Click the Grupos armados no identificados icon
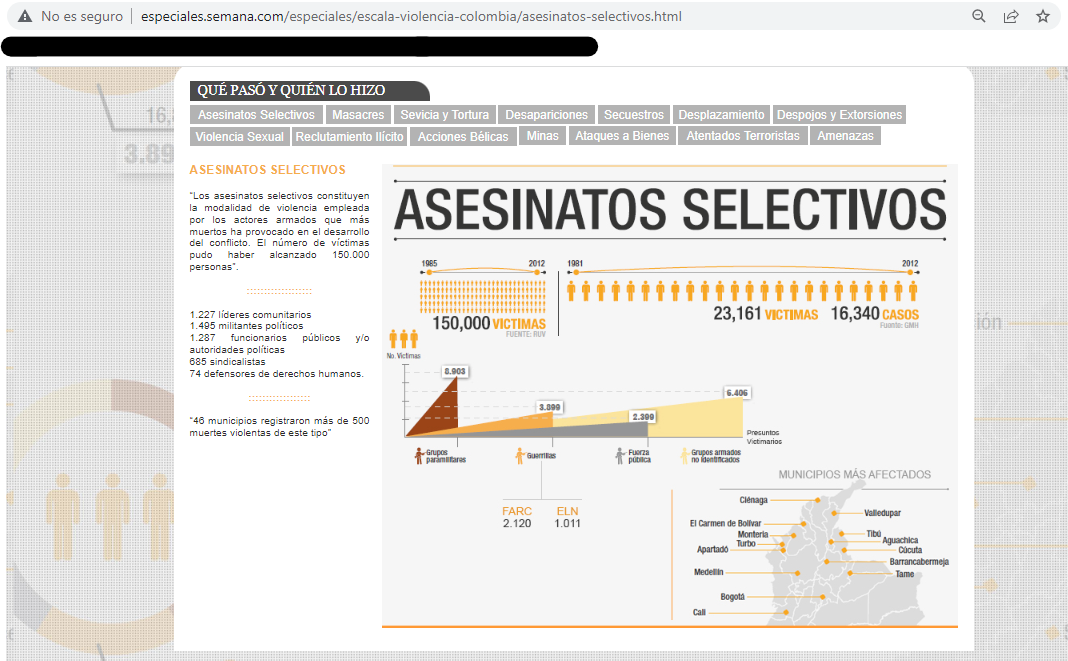 tap(685, 456)
